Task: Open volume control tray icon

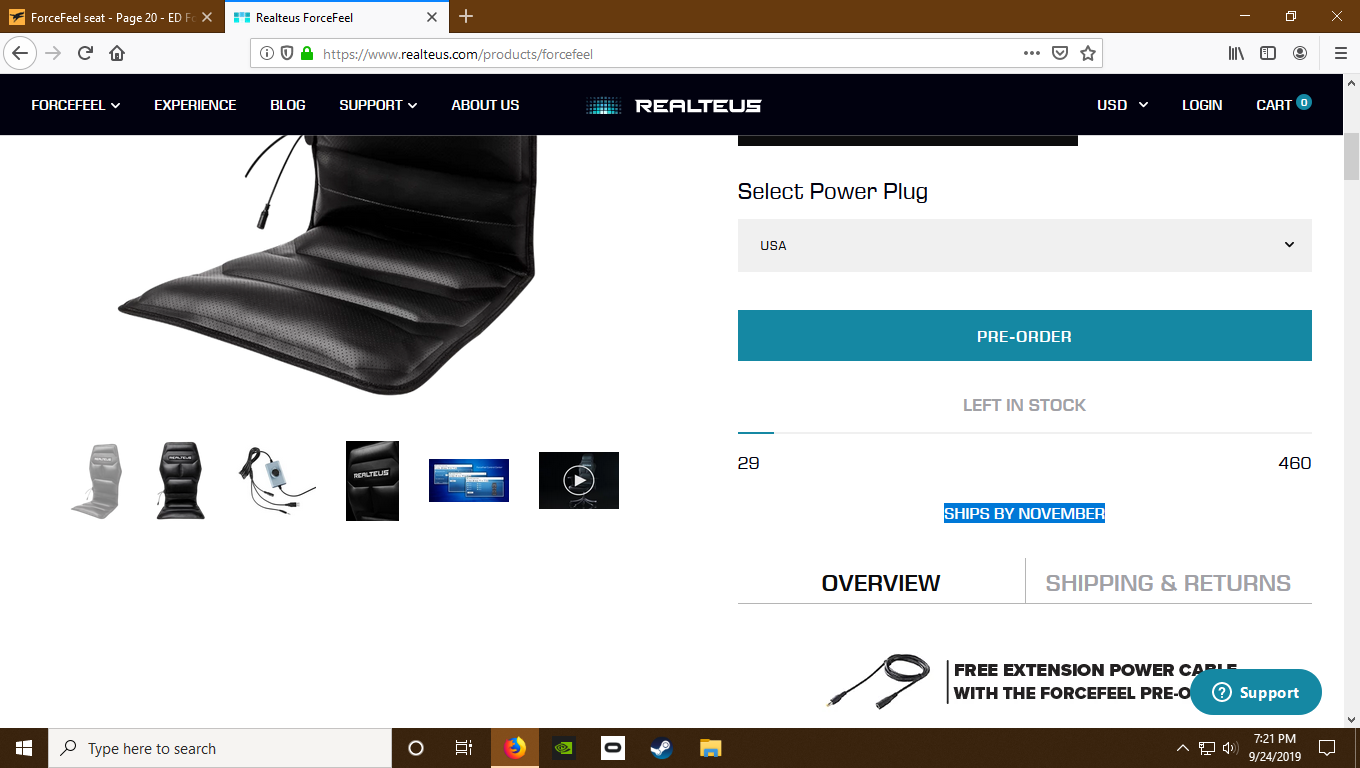Action: [1230, 748]
